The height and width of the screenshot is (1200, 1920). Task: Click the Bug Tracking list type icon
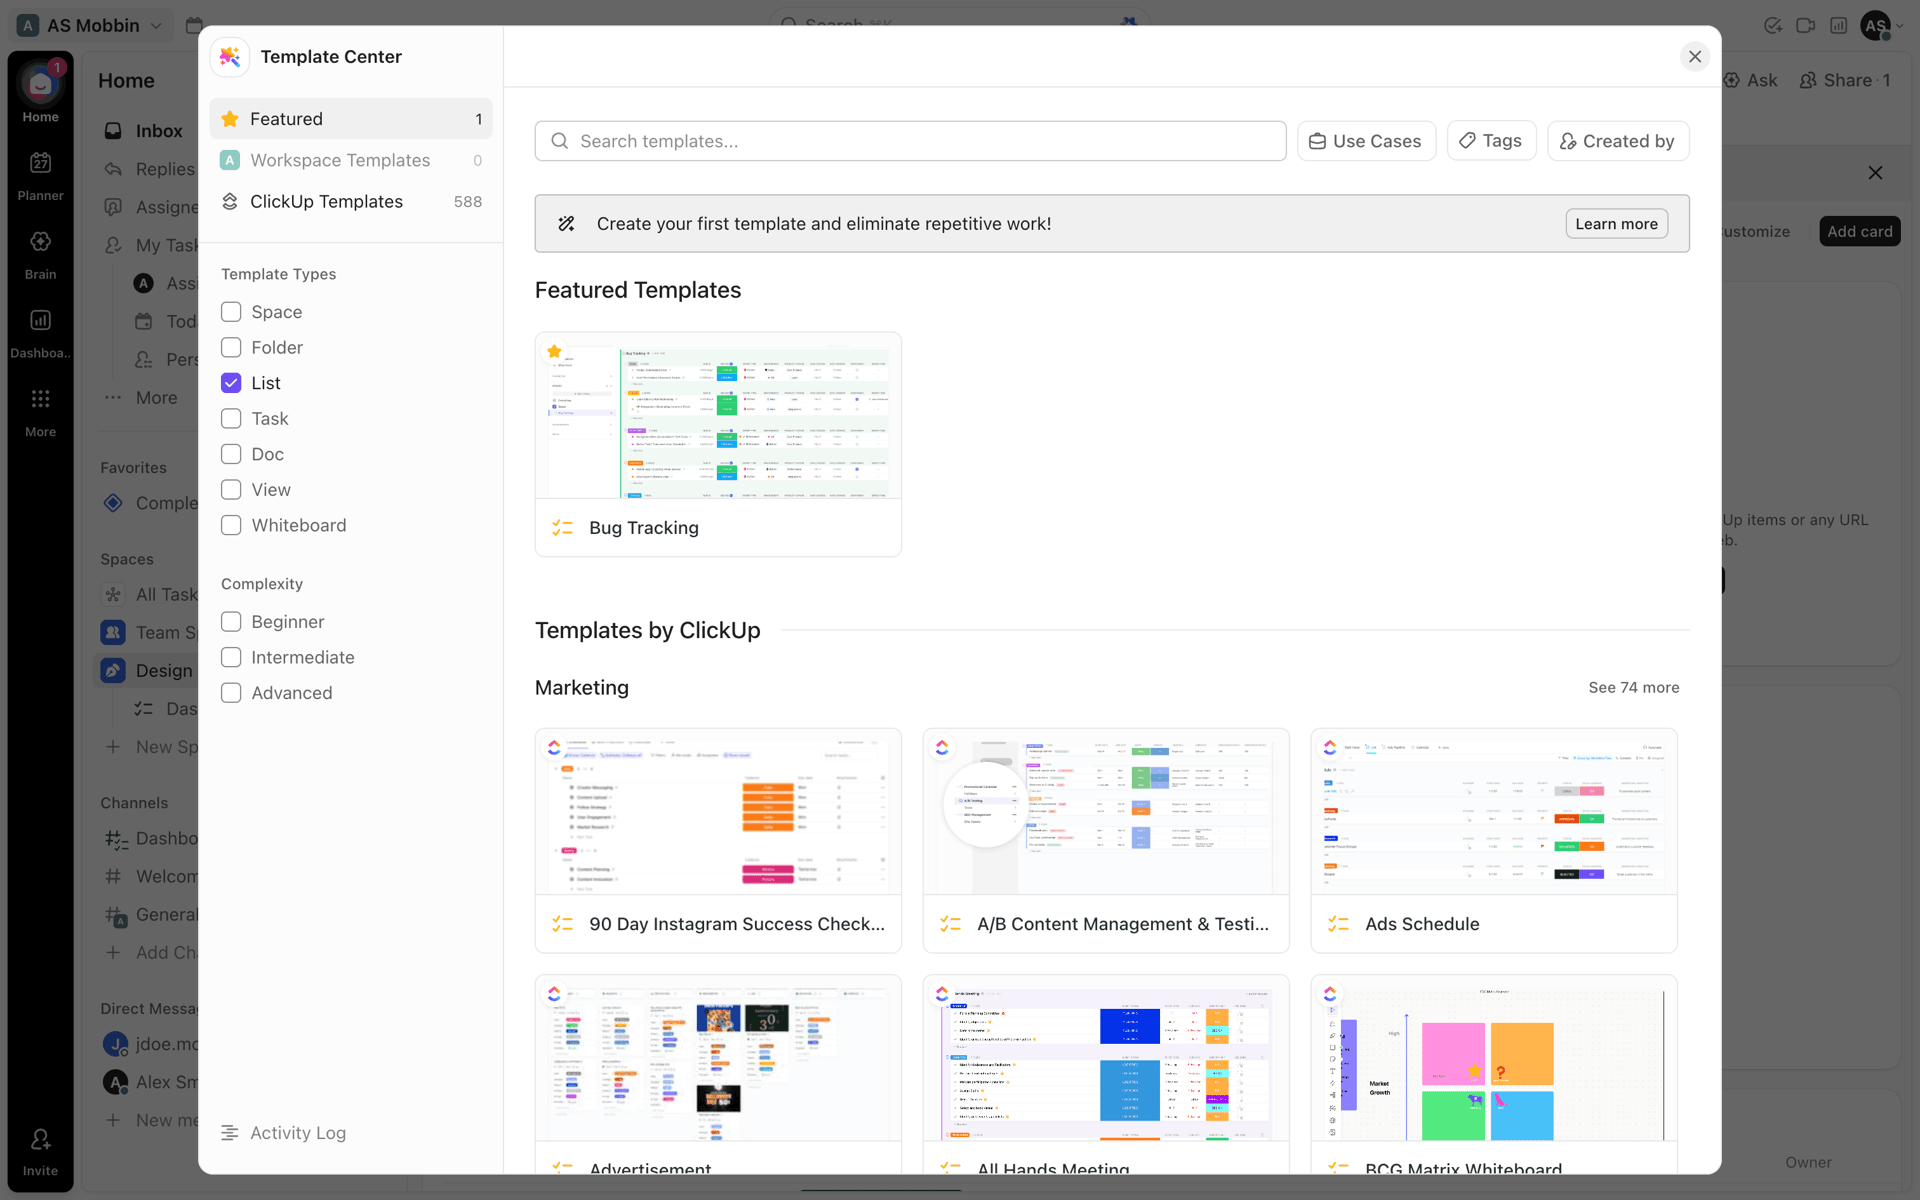point(563,528)
